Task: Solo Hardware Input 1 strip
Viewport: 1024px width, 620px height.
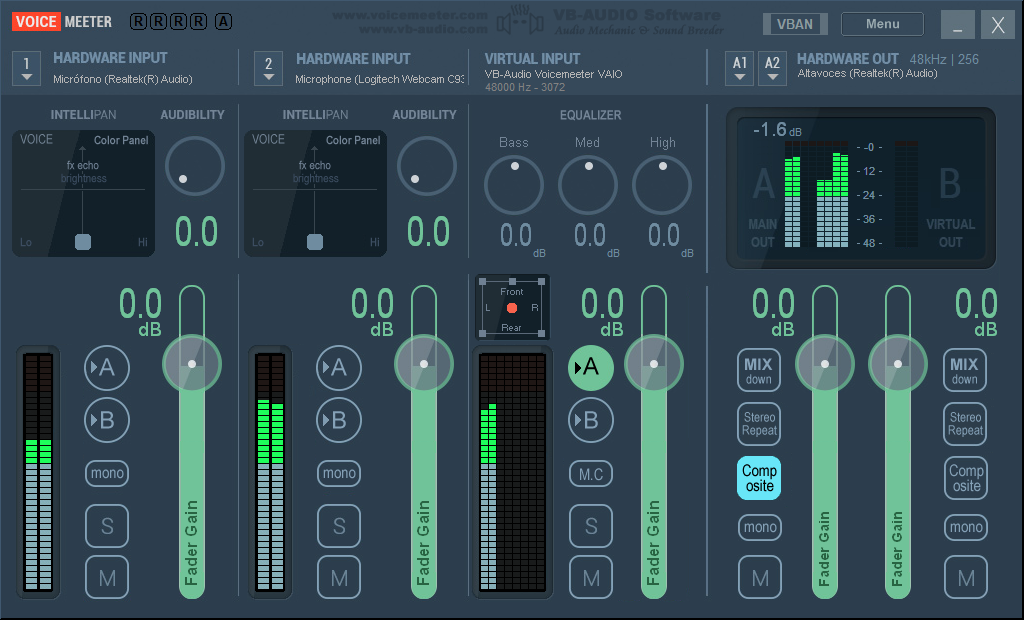Action: pyautogui.click(x=106, y=525)
